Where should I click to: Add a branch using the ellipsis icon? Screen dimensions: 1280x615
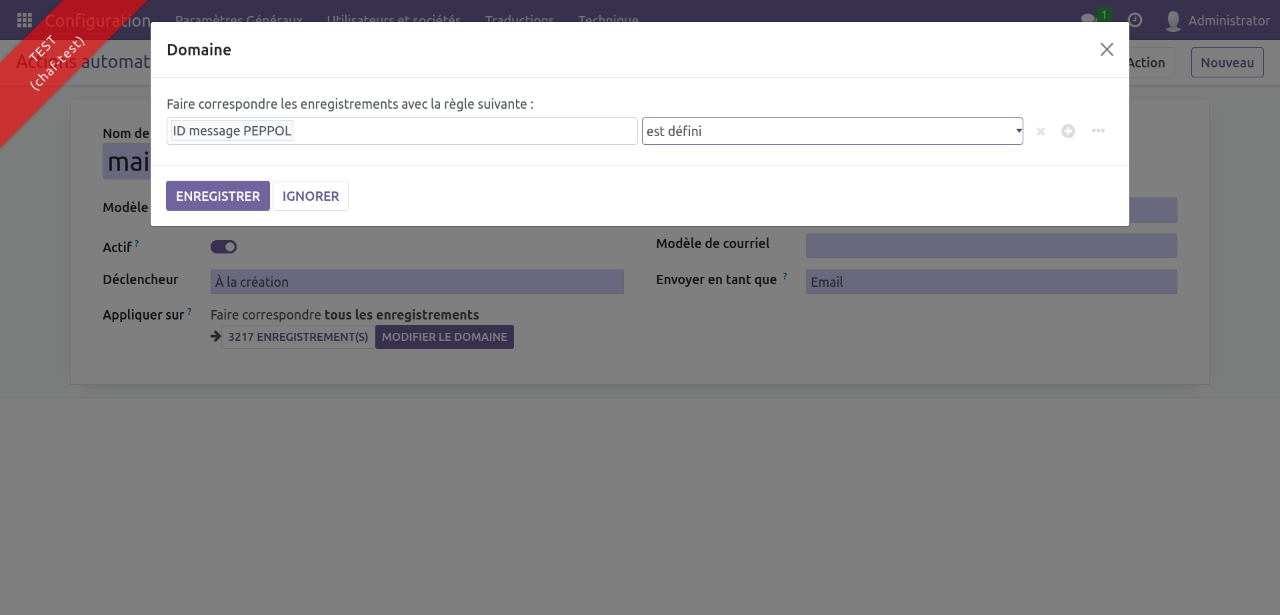(x=1098, y=131)
